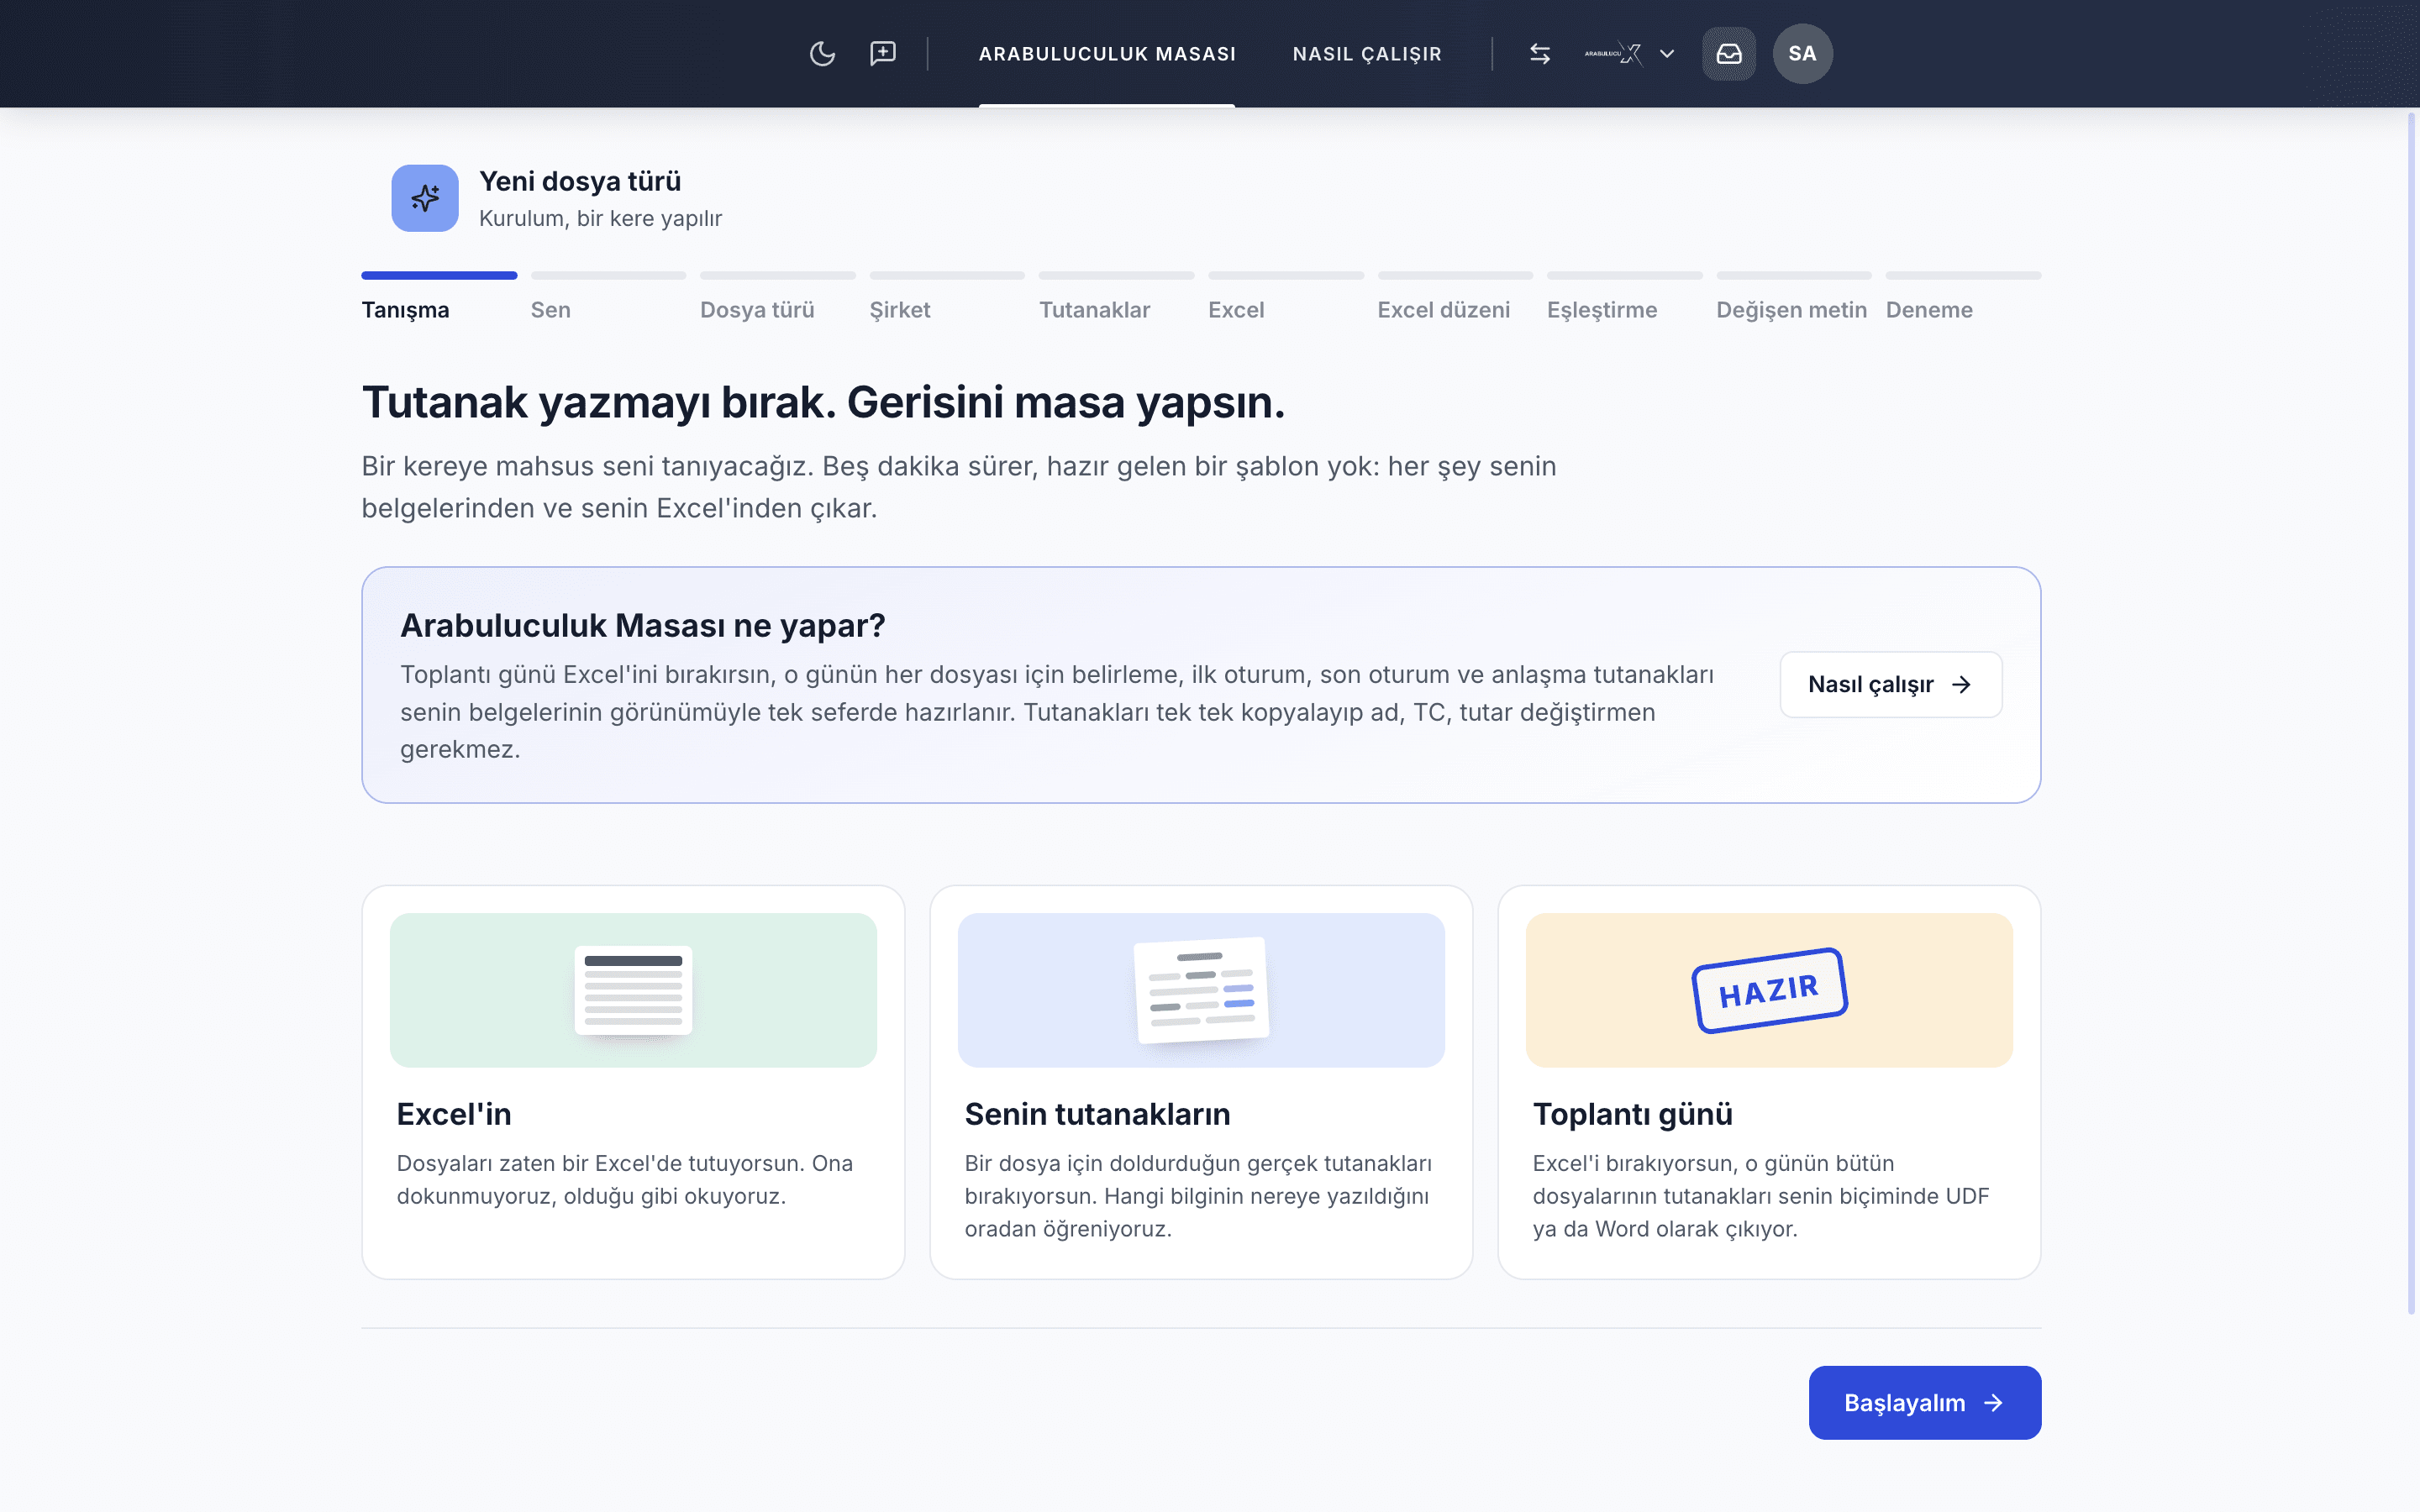
Task: Click the Toplantı günü heading
Action: pos(1632,1113)
